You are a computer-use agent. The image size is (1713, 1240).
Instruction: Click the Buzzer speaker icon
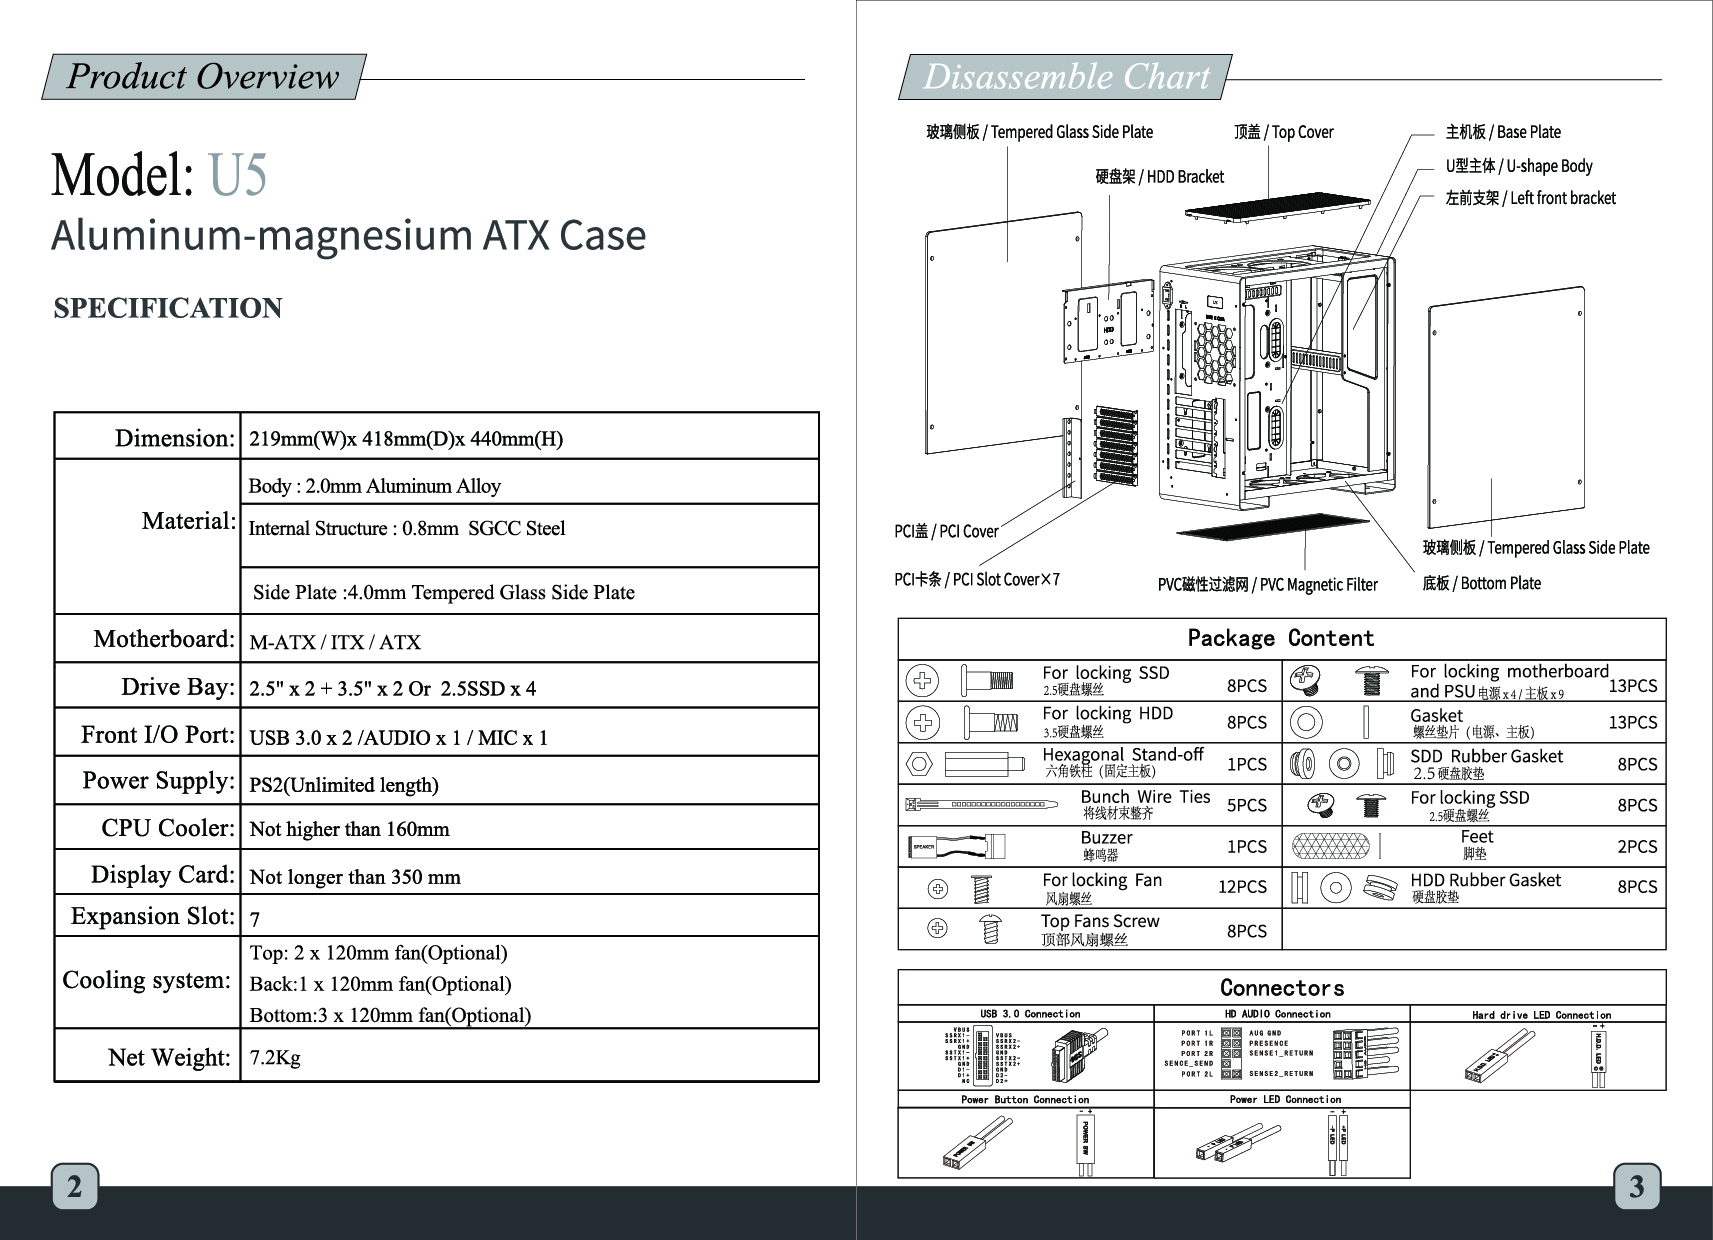pyautogui.click(x=957, y=847)
